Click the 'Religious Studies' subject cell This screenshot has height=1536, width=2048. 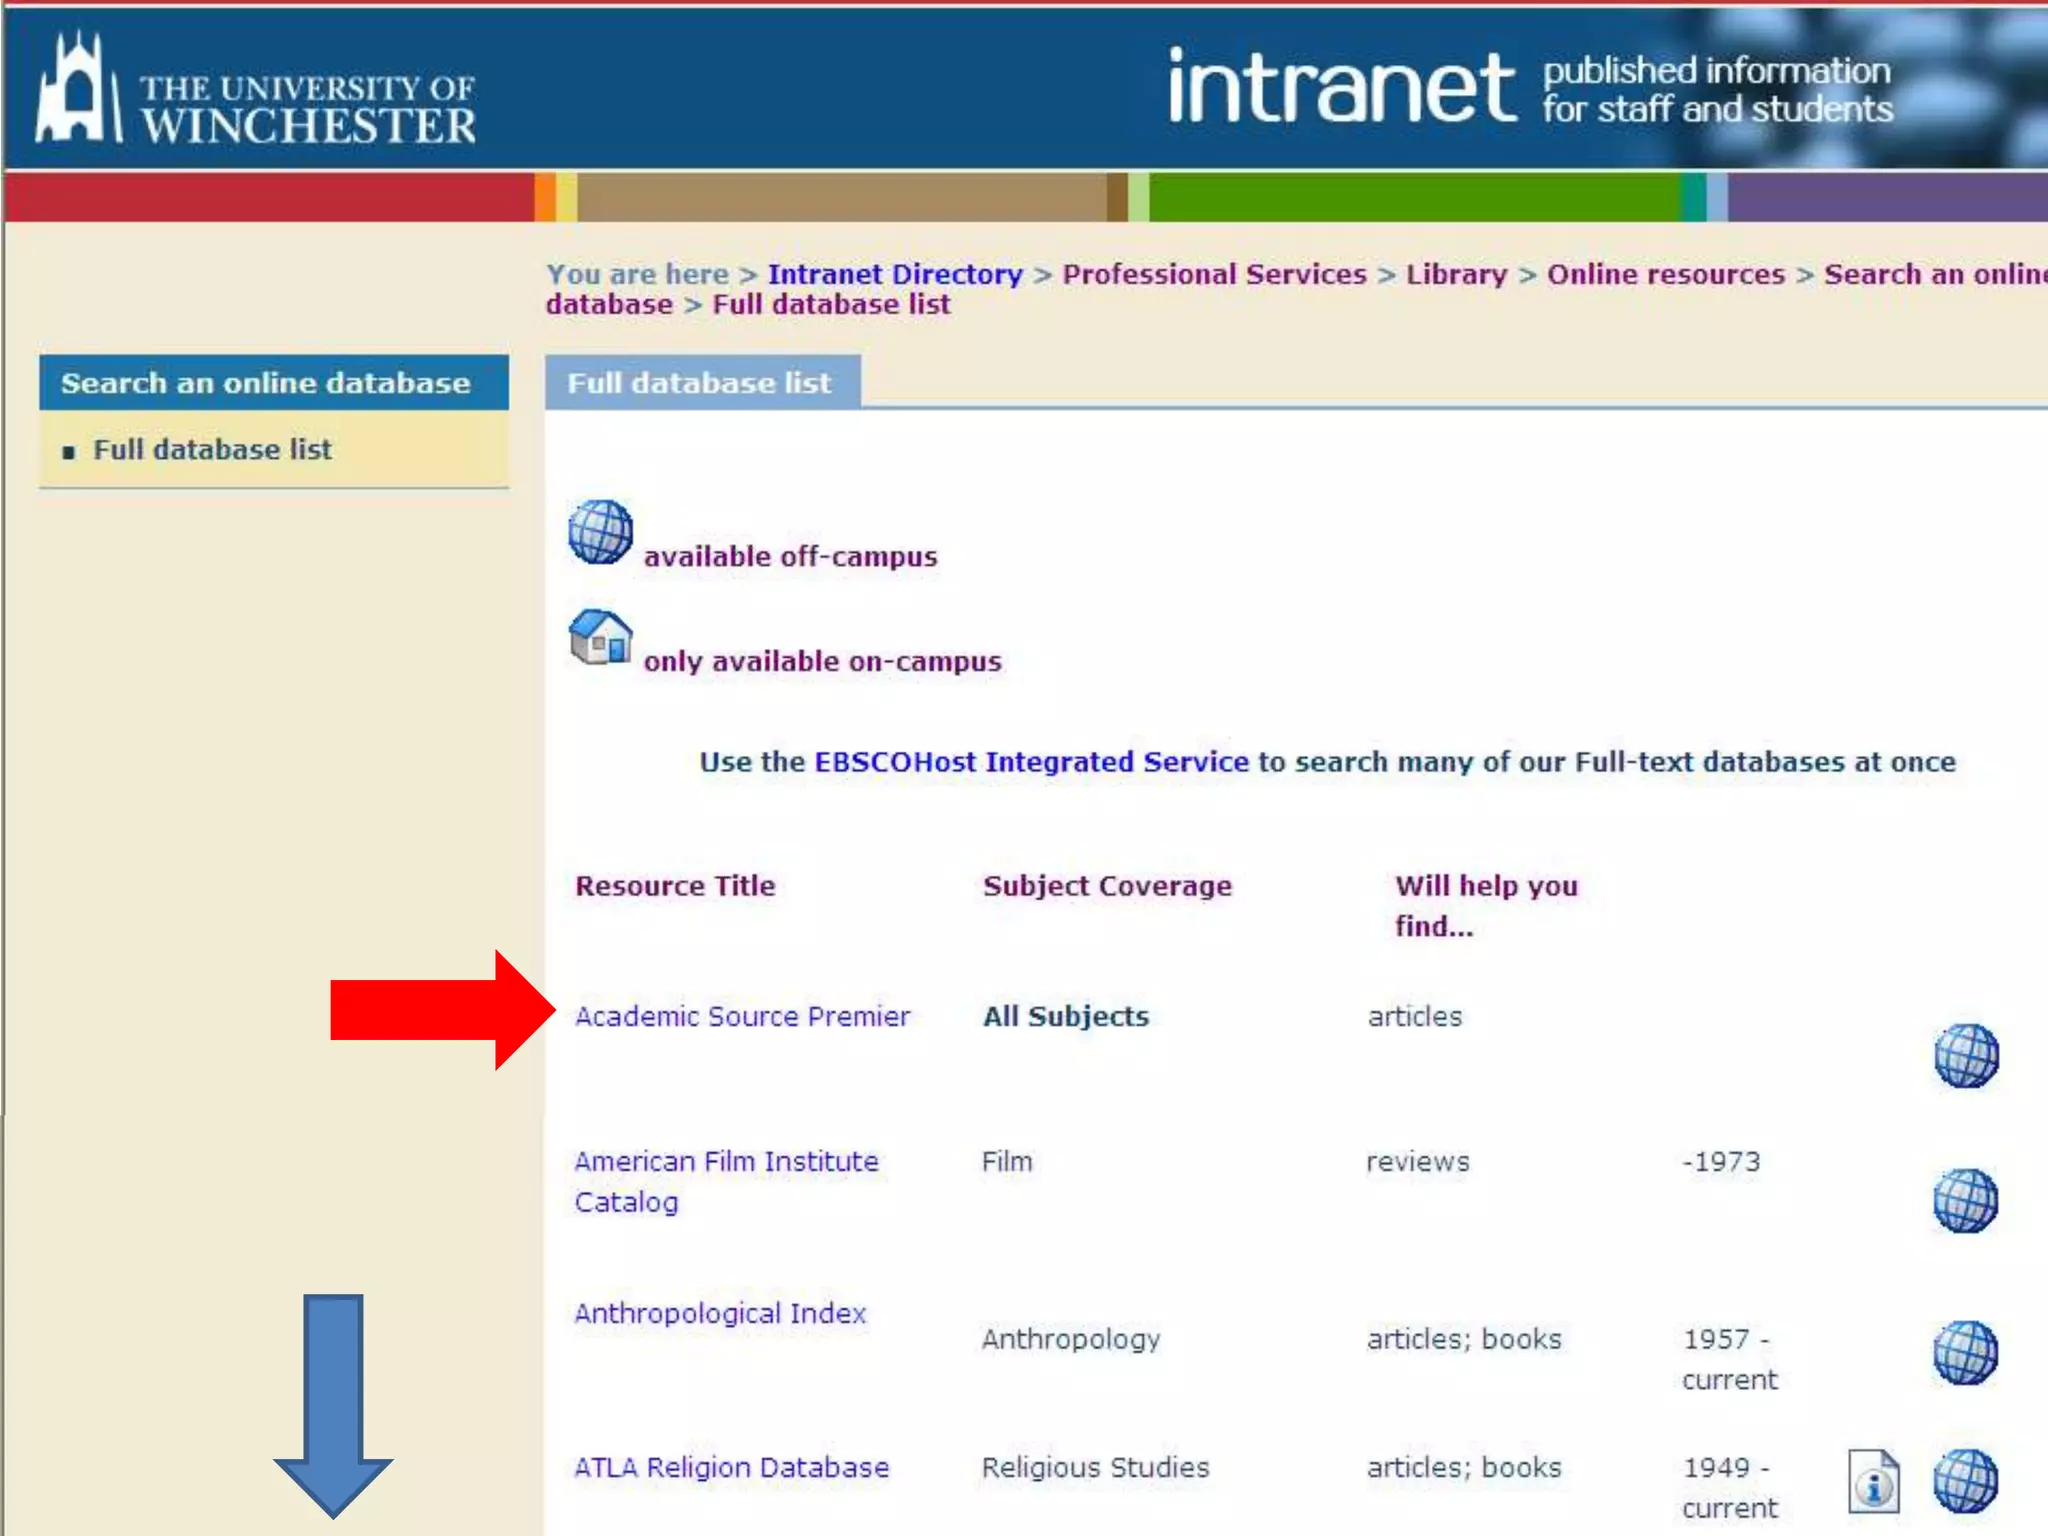[1095, 1467]
